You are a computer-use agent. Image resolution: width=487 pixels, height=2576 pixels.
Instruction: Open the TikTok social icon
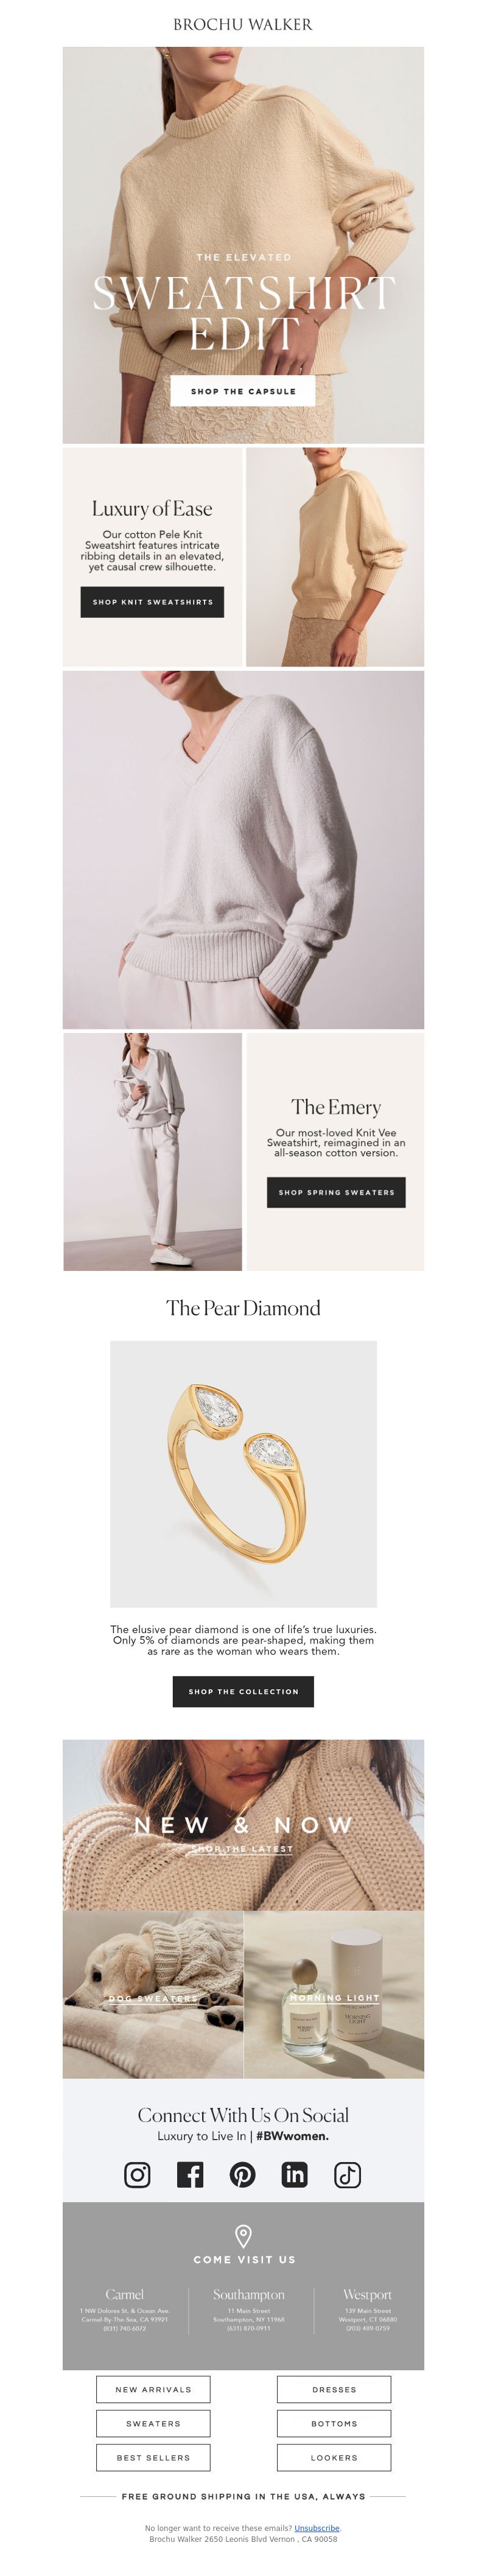point(348,2175)
